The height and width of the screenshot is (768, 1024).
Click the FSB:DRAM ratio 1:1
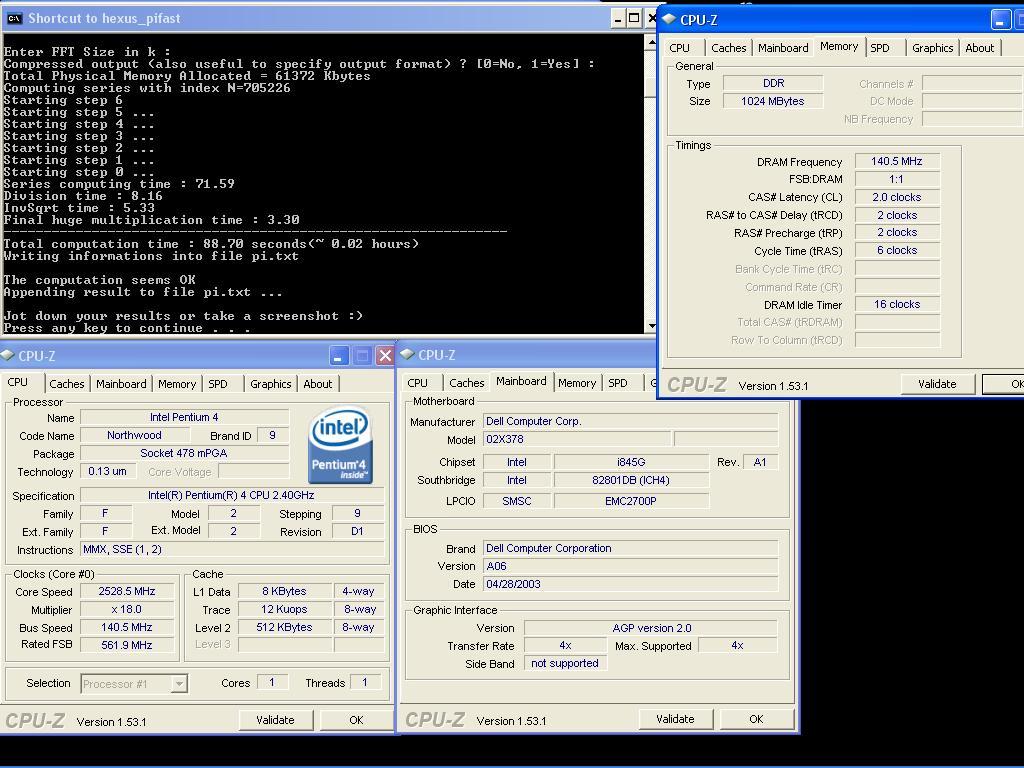pos(897,179)
